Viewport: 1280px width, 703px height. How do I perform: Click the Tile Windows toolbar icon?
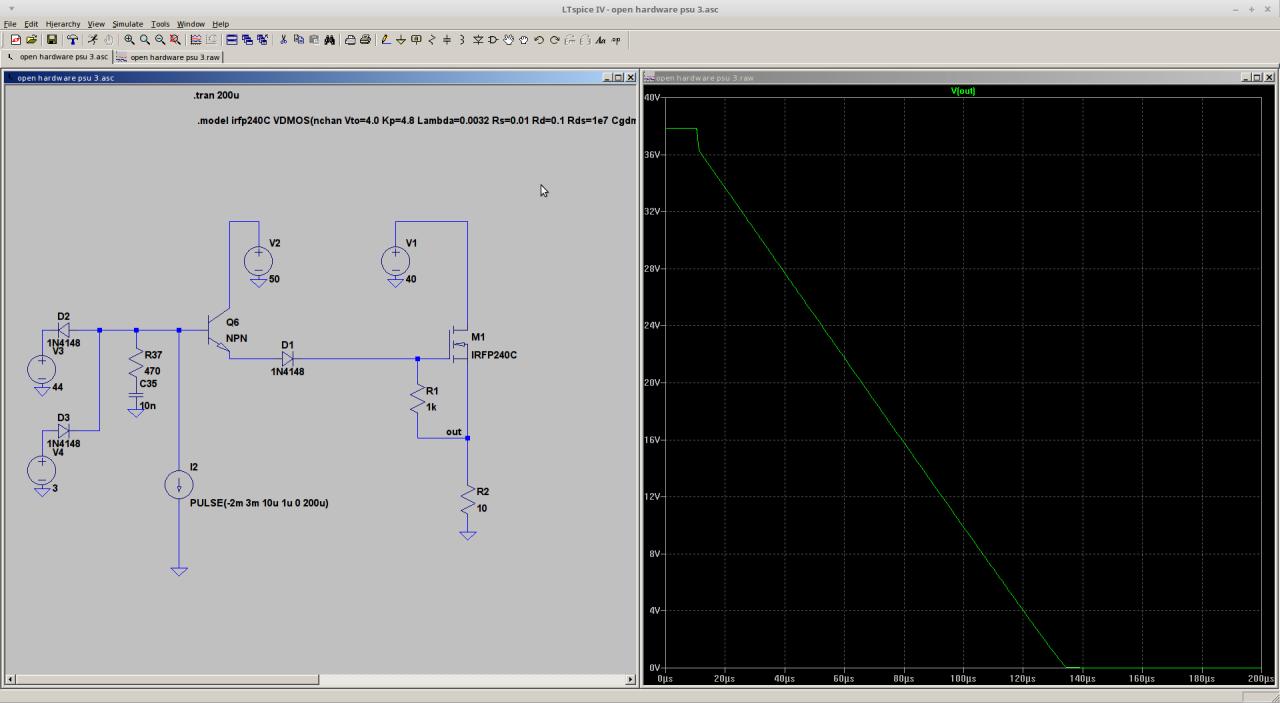(x=232, y=40)
